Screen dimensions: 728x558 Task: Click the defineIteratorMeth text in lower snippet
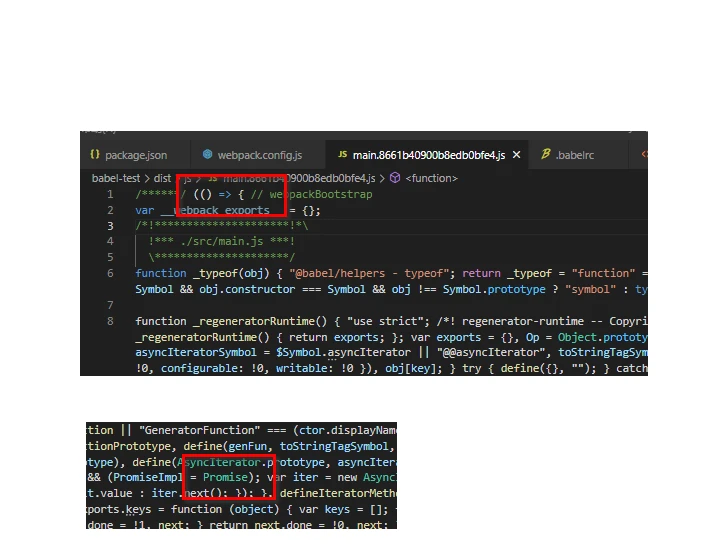pyautogui.click(x=338, y=493)
